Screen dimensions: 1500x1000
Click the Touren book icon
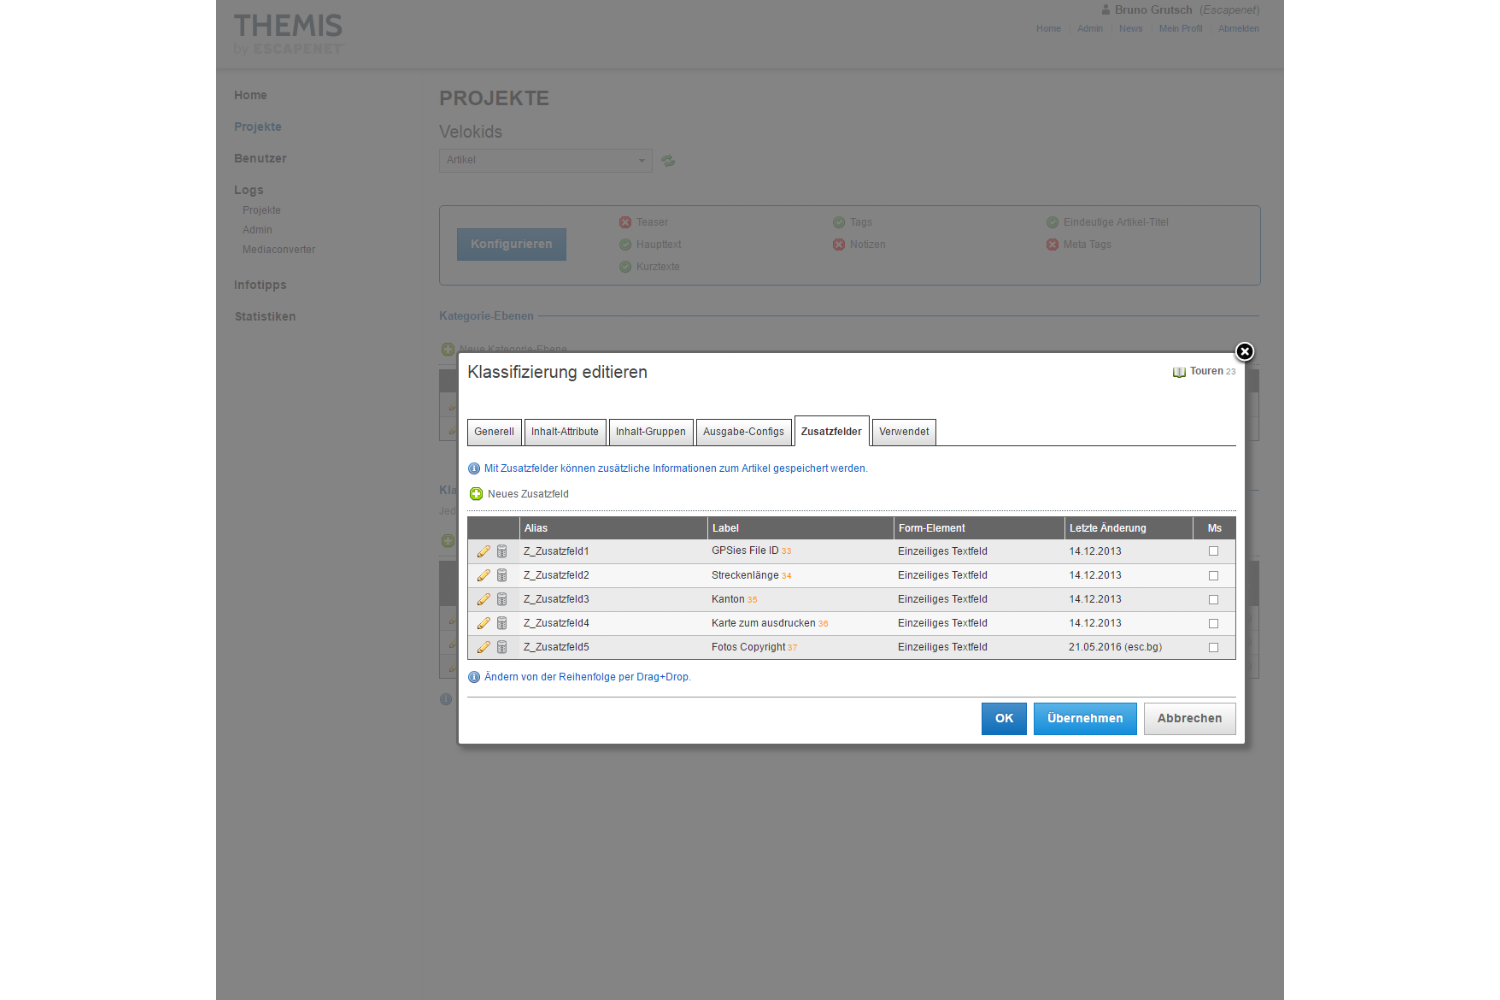coord(1179,372)
